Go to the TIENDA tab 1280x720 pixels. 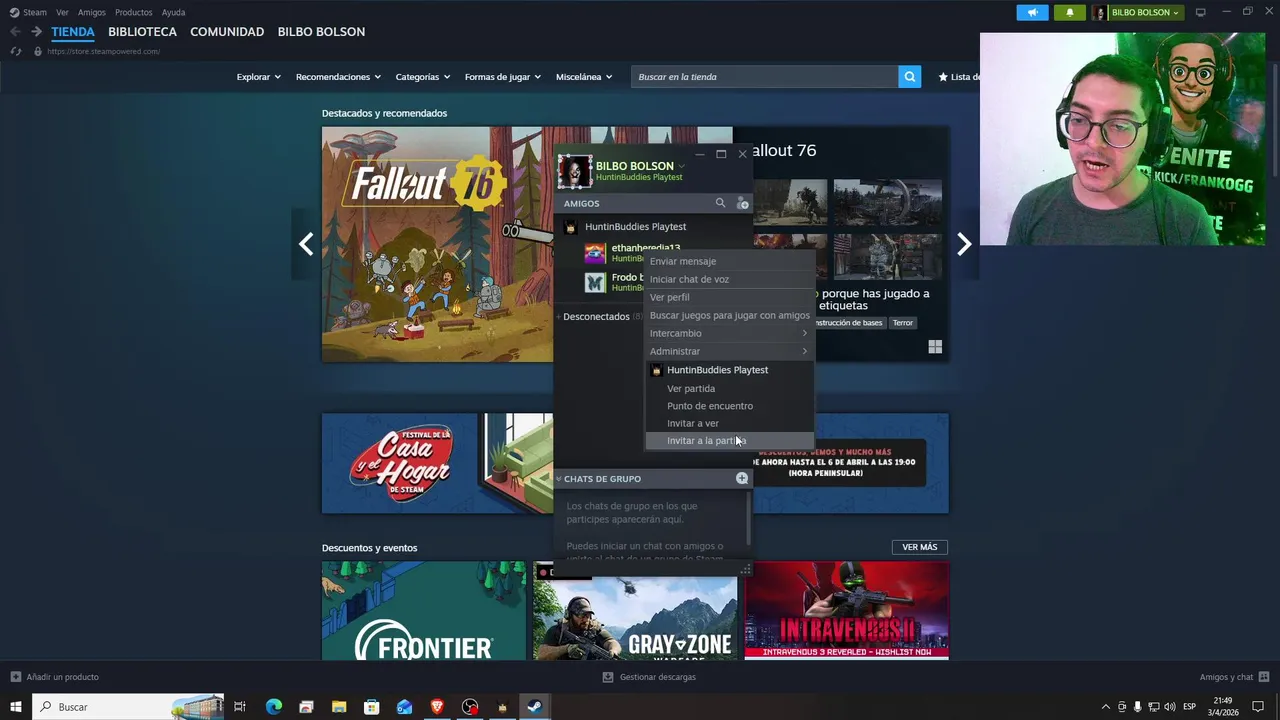[73, 32]
